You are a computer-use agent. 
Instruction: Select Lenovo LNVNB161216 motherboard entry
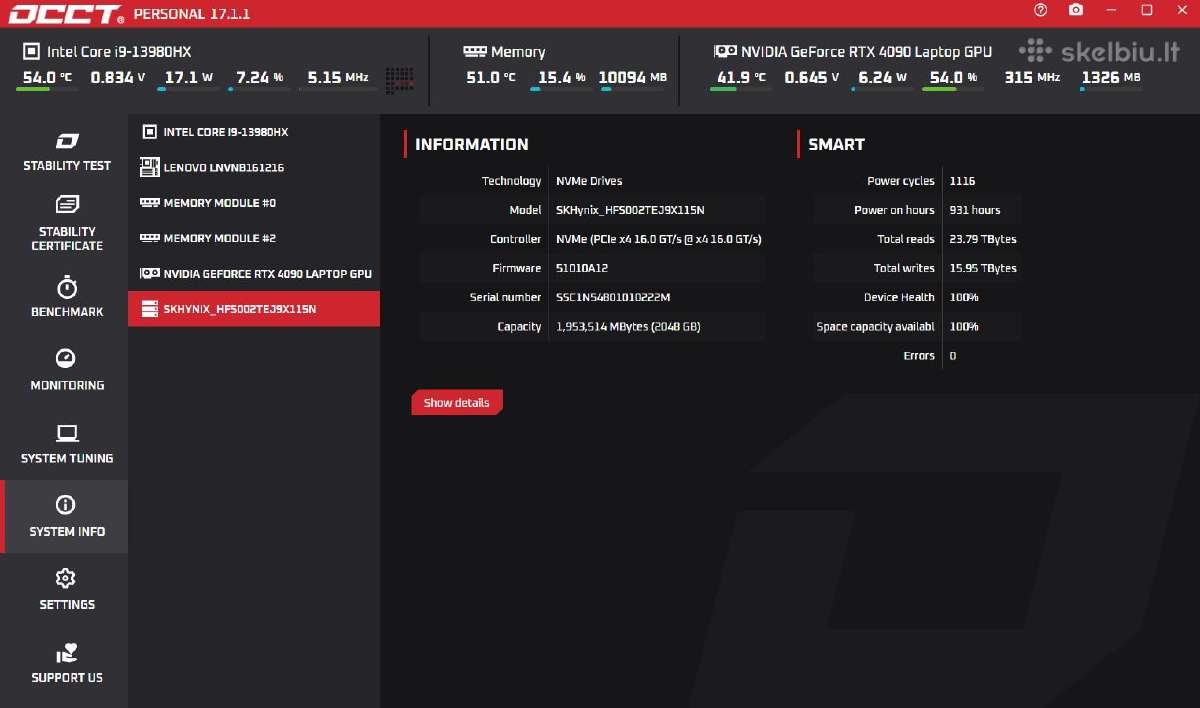coord(254,167)
